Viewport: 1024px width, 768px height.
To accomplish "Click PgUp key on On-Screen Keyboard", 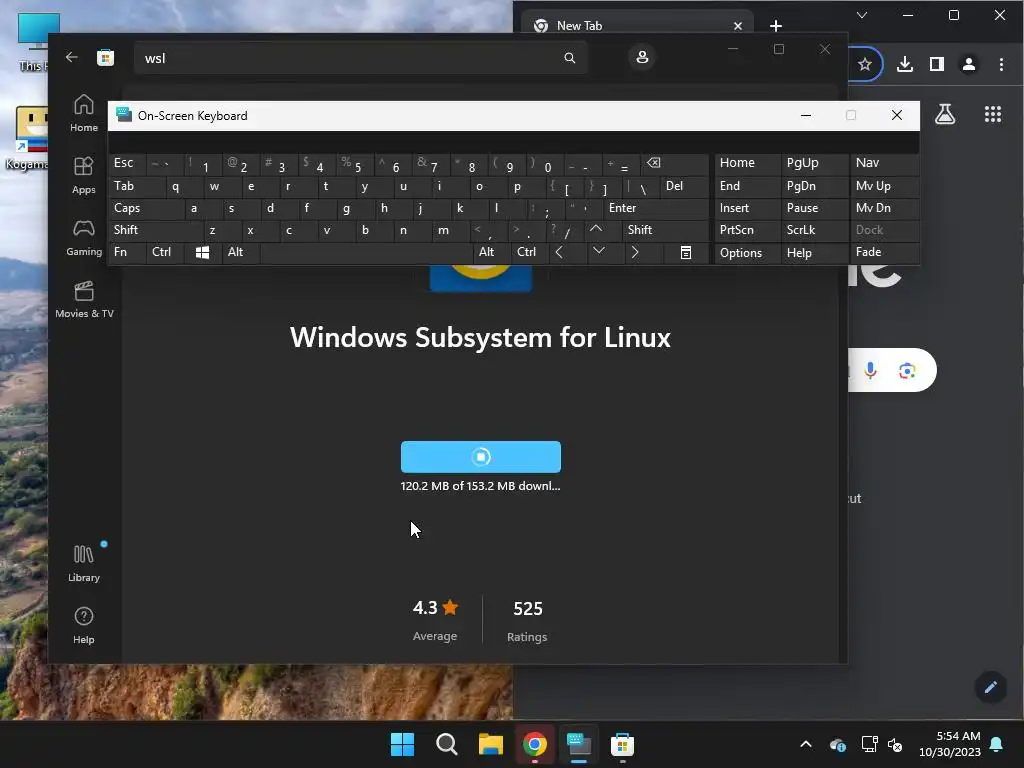I will 814,163.
